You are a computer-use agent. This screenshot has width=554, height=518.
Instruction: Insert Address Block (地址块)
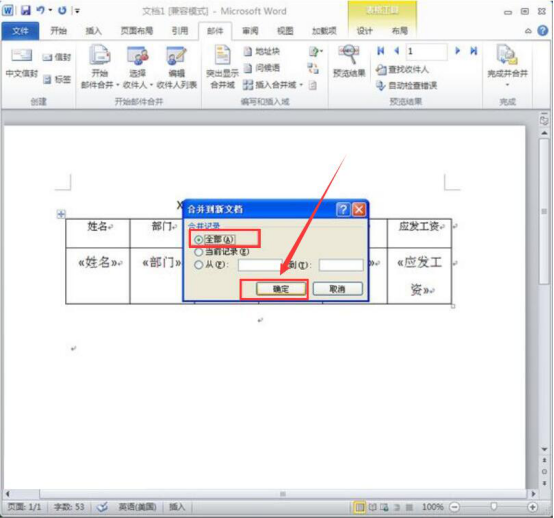pos(262,52)
